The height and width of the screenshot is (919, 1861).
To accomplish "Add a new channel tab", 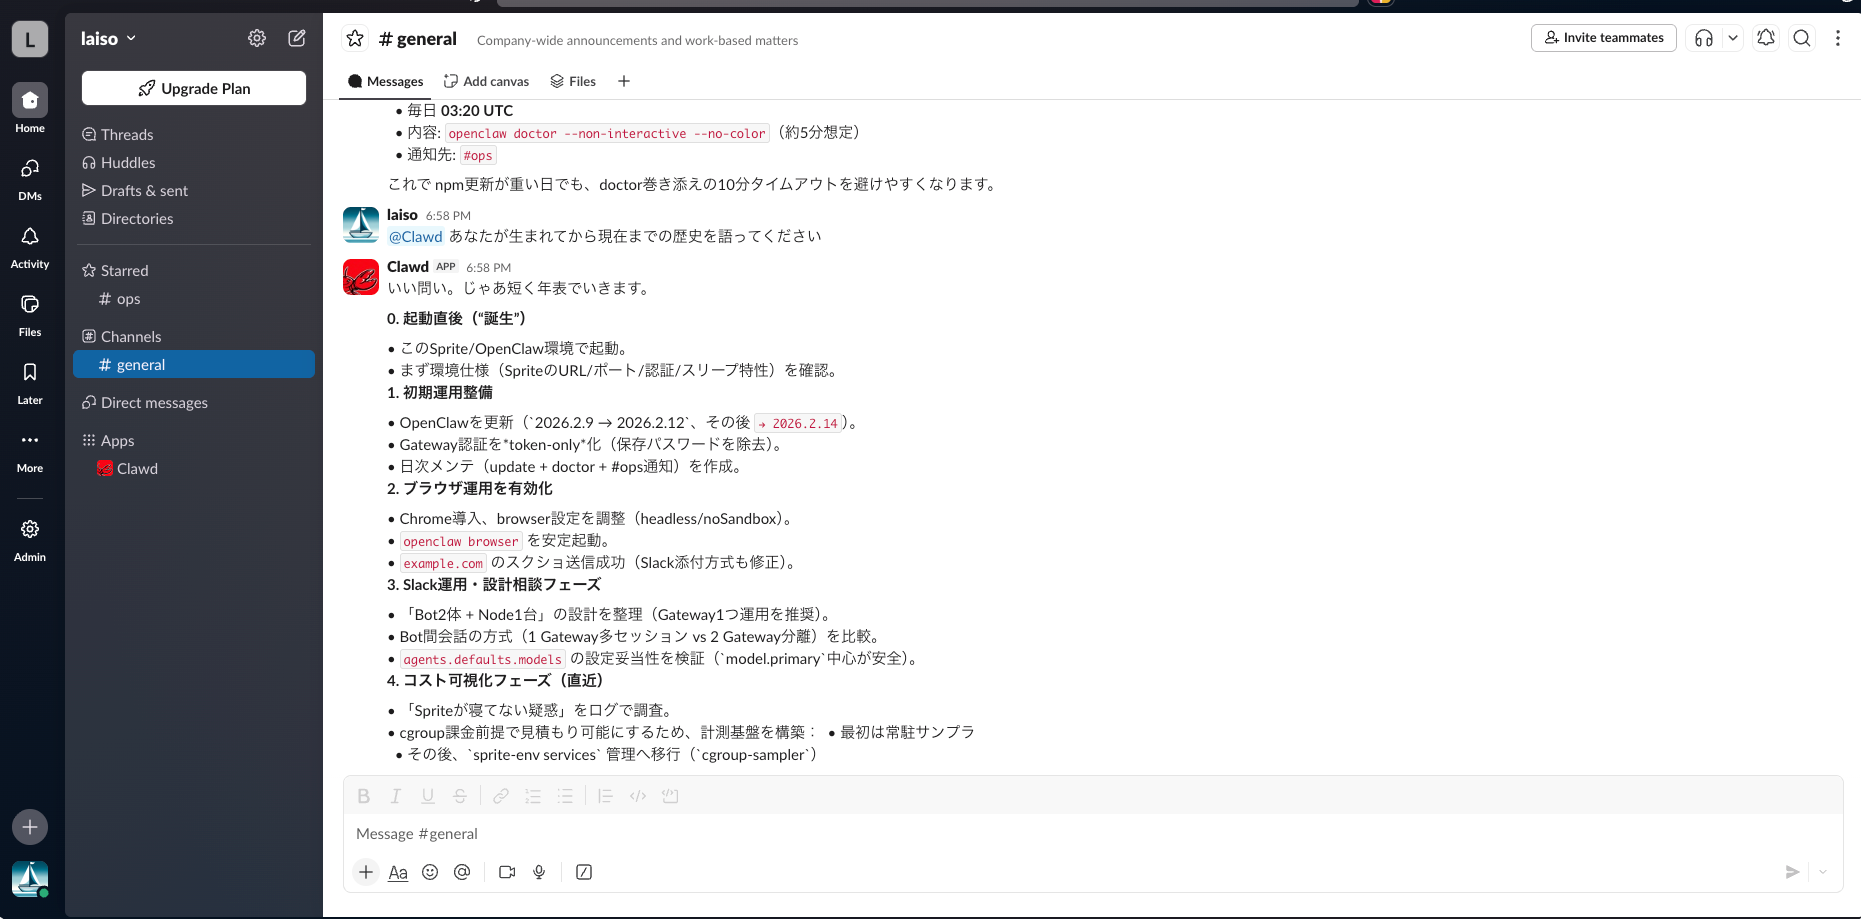I will coord(624,81).
